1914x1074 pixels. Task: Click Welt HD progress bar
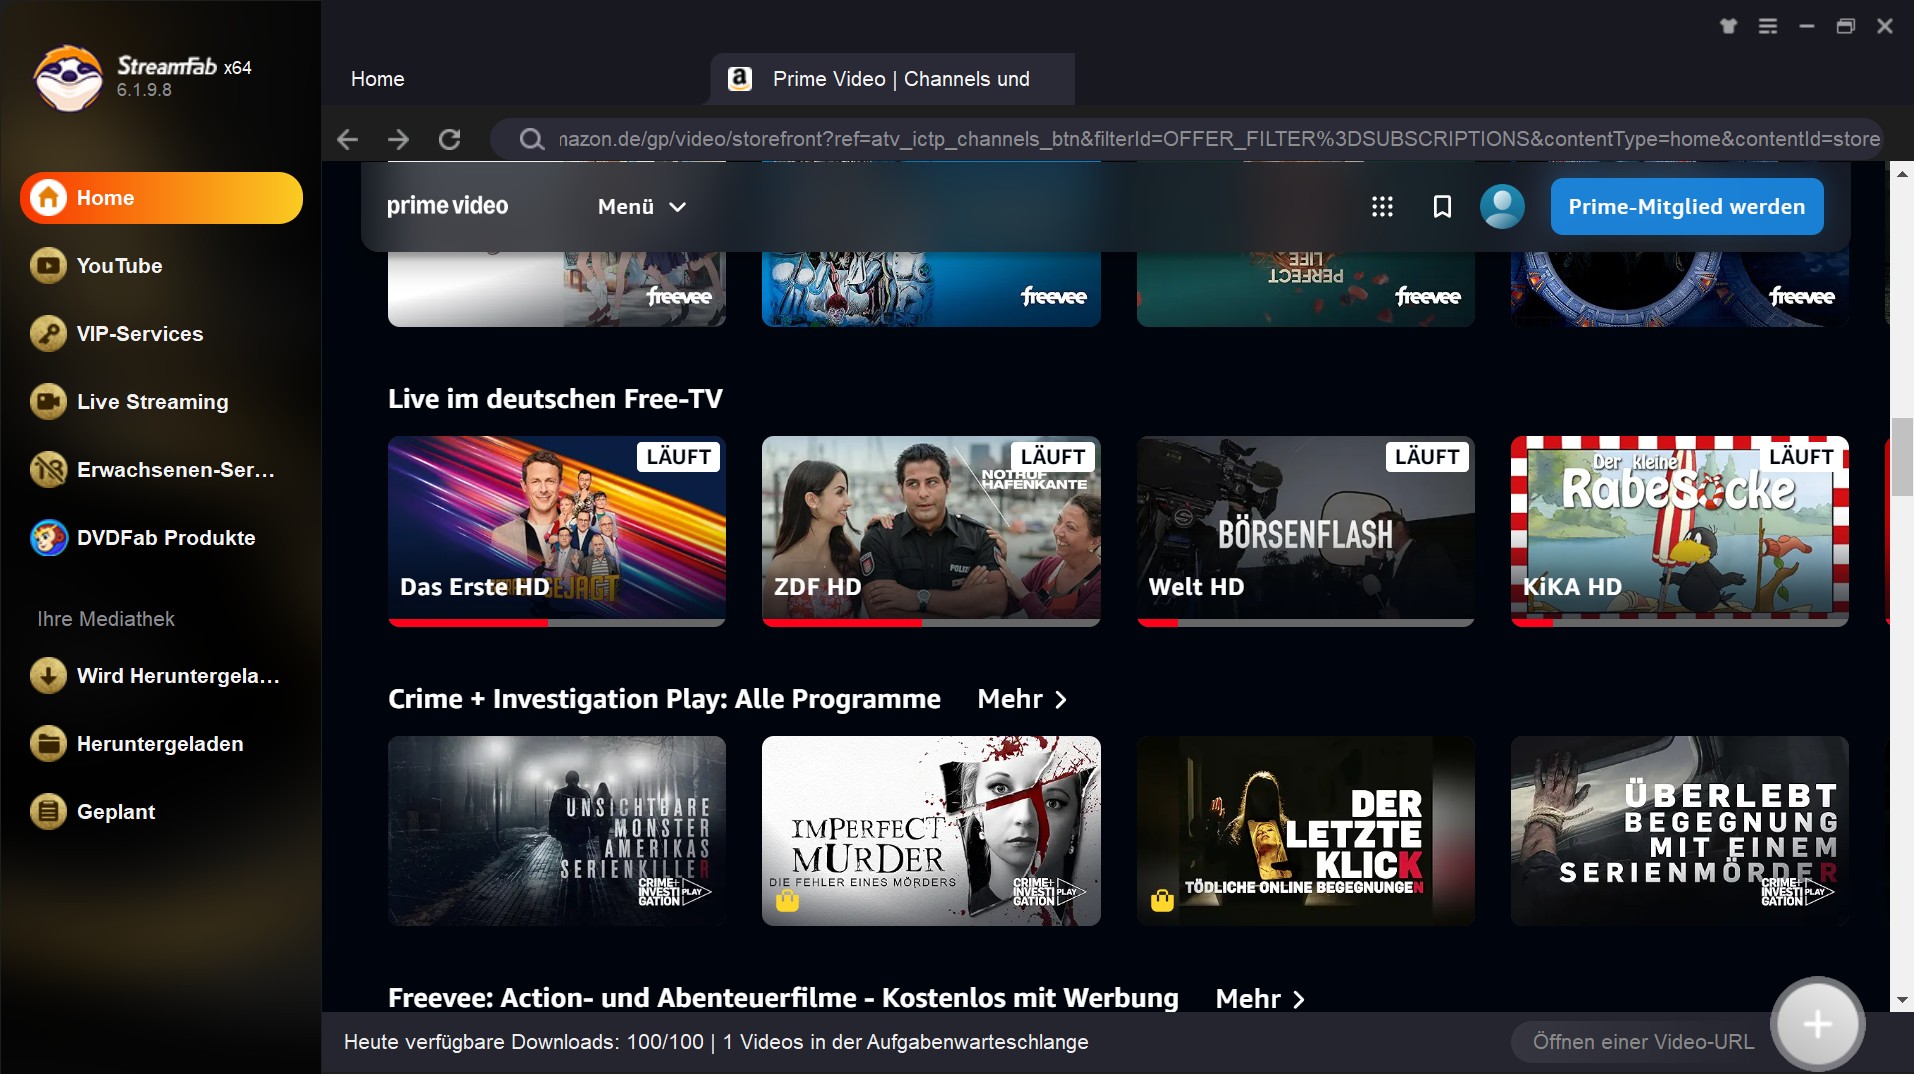(1306, 623)
